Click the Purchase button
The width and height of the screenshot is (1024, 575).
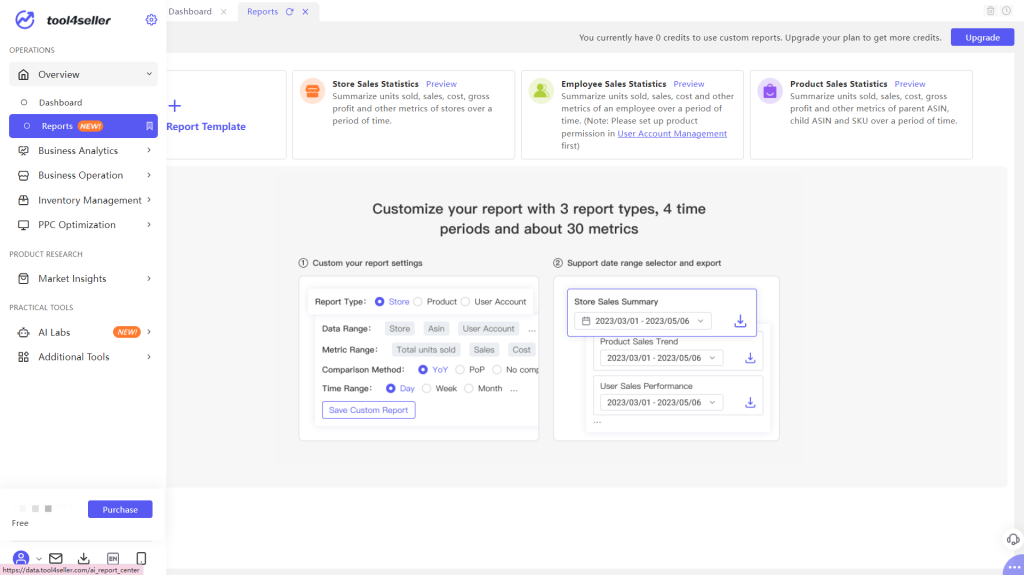pyautogui.click(x=120, y=510)
